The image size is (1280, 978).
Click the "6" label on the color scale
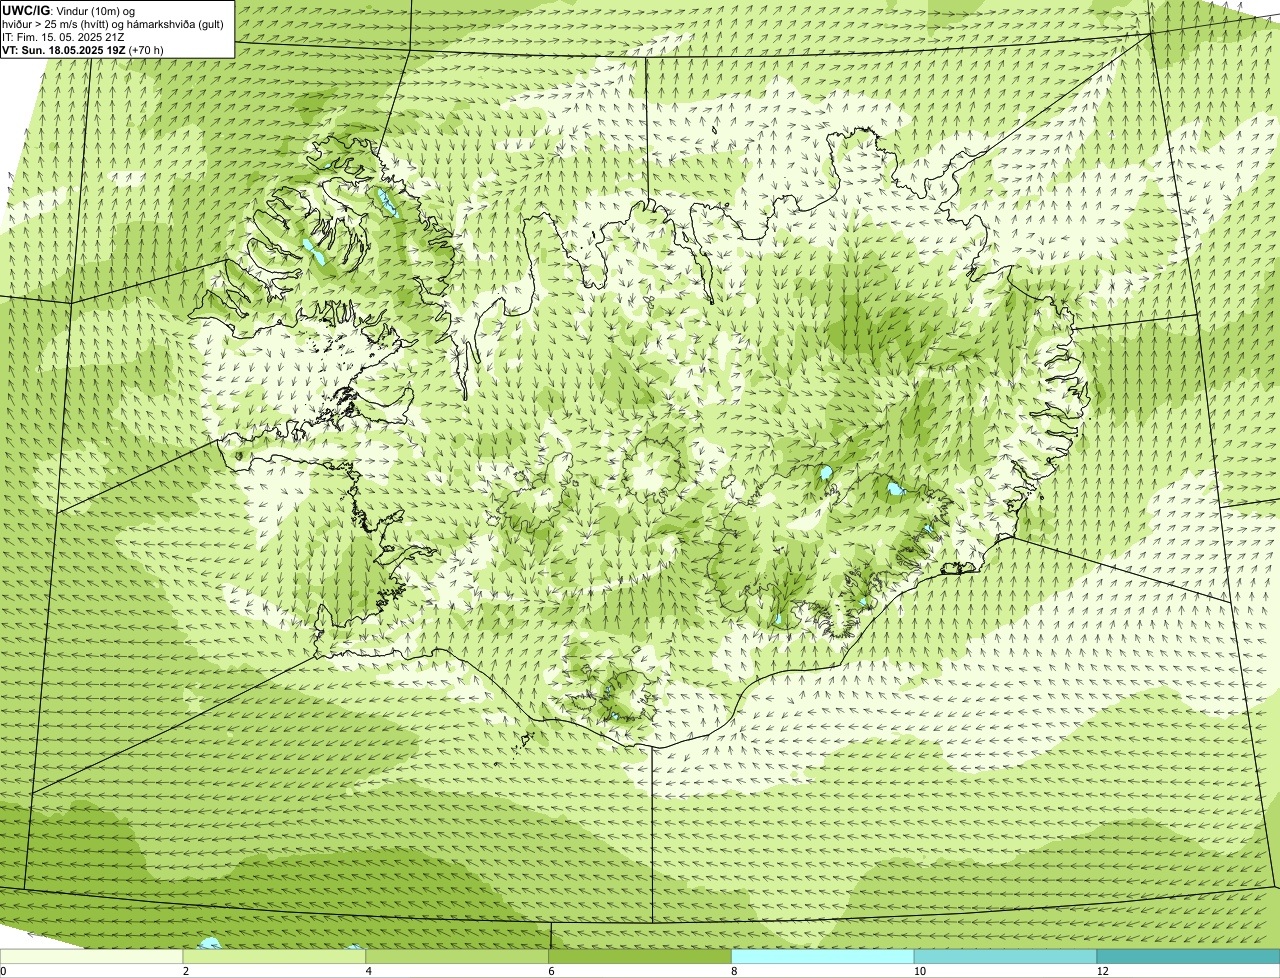click(x=551, y=971)
